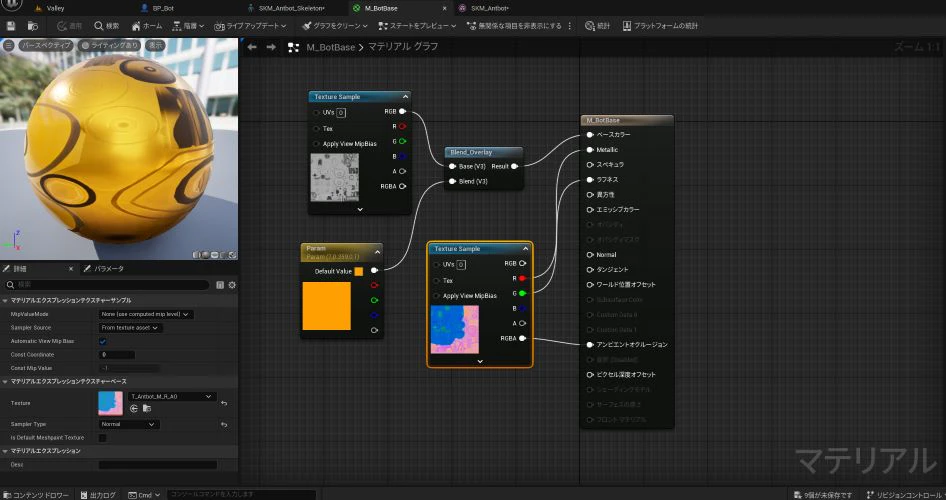The height and width of the screenshot is (500, 946).
Task: Open コンテンツドロワー content drawer
Action: (x=36, y=495)
